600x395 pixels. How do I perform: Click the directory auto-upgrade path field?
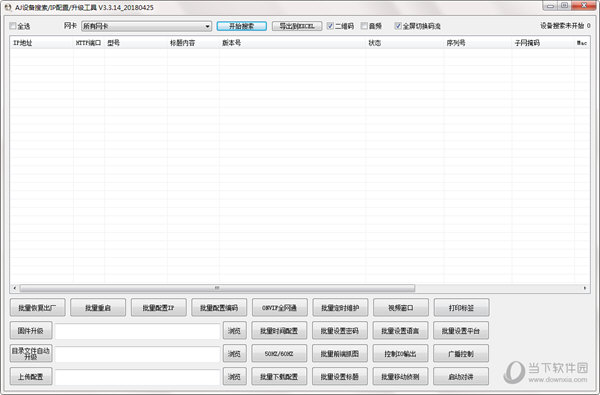[137, 354]
